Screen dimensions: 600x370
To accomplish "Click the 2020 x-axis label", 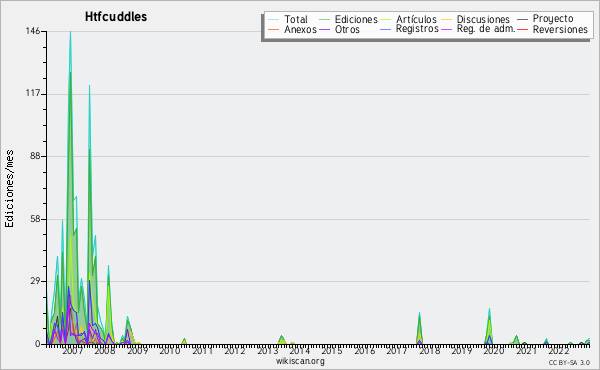I will pos(494,350).
